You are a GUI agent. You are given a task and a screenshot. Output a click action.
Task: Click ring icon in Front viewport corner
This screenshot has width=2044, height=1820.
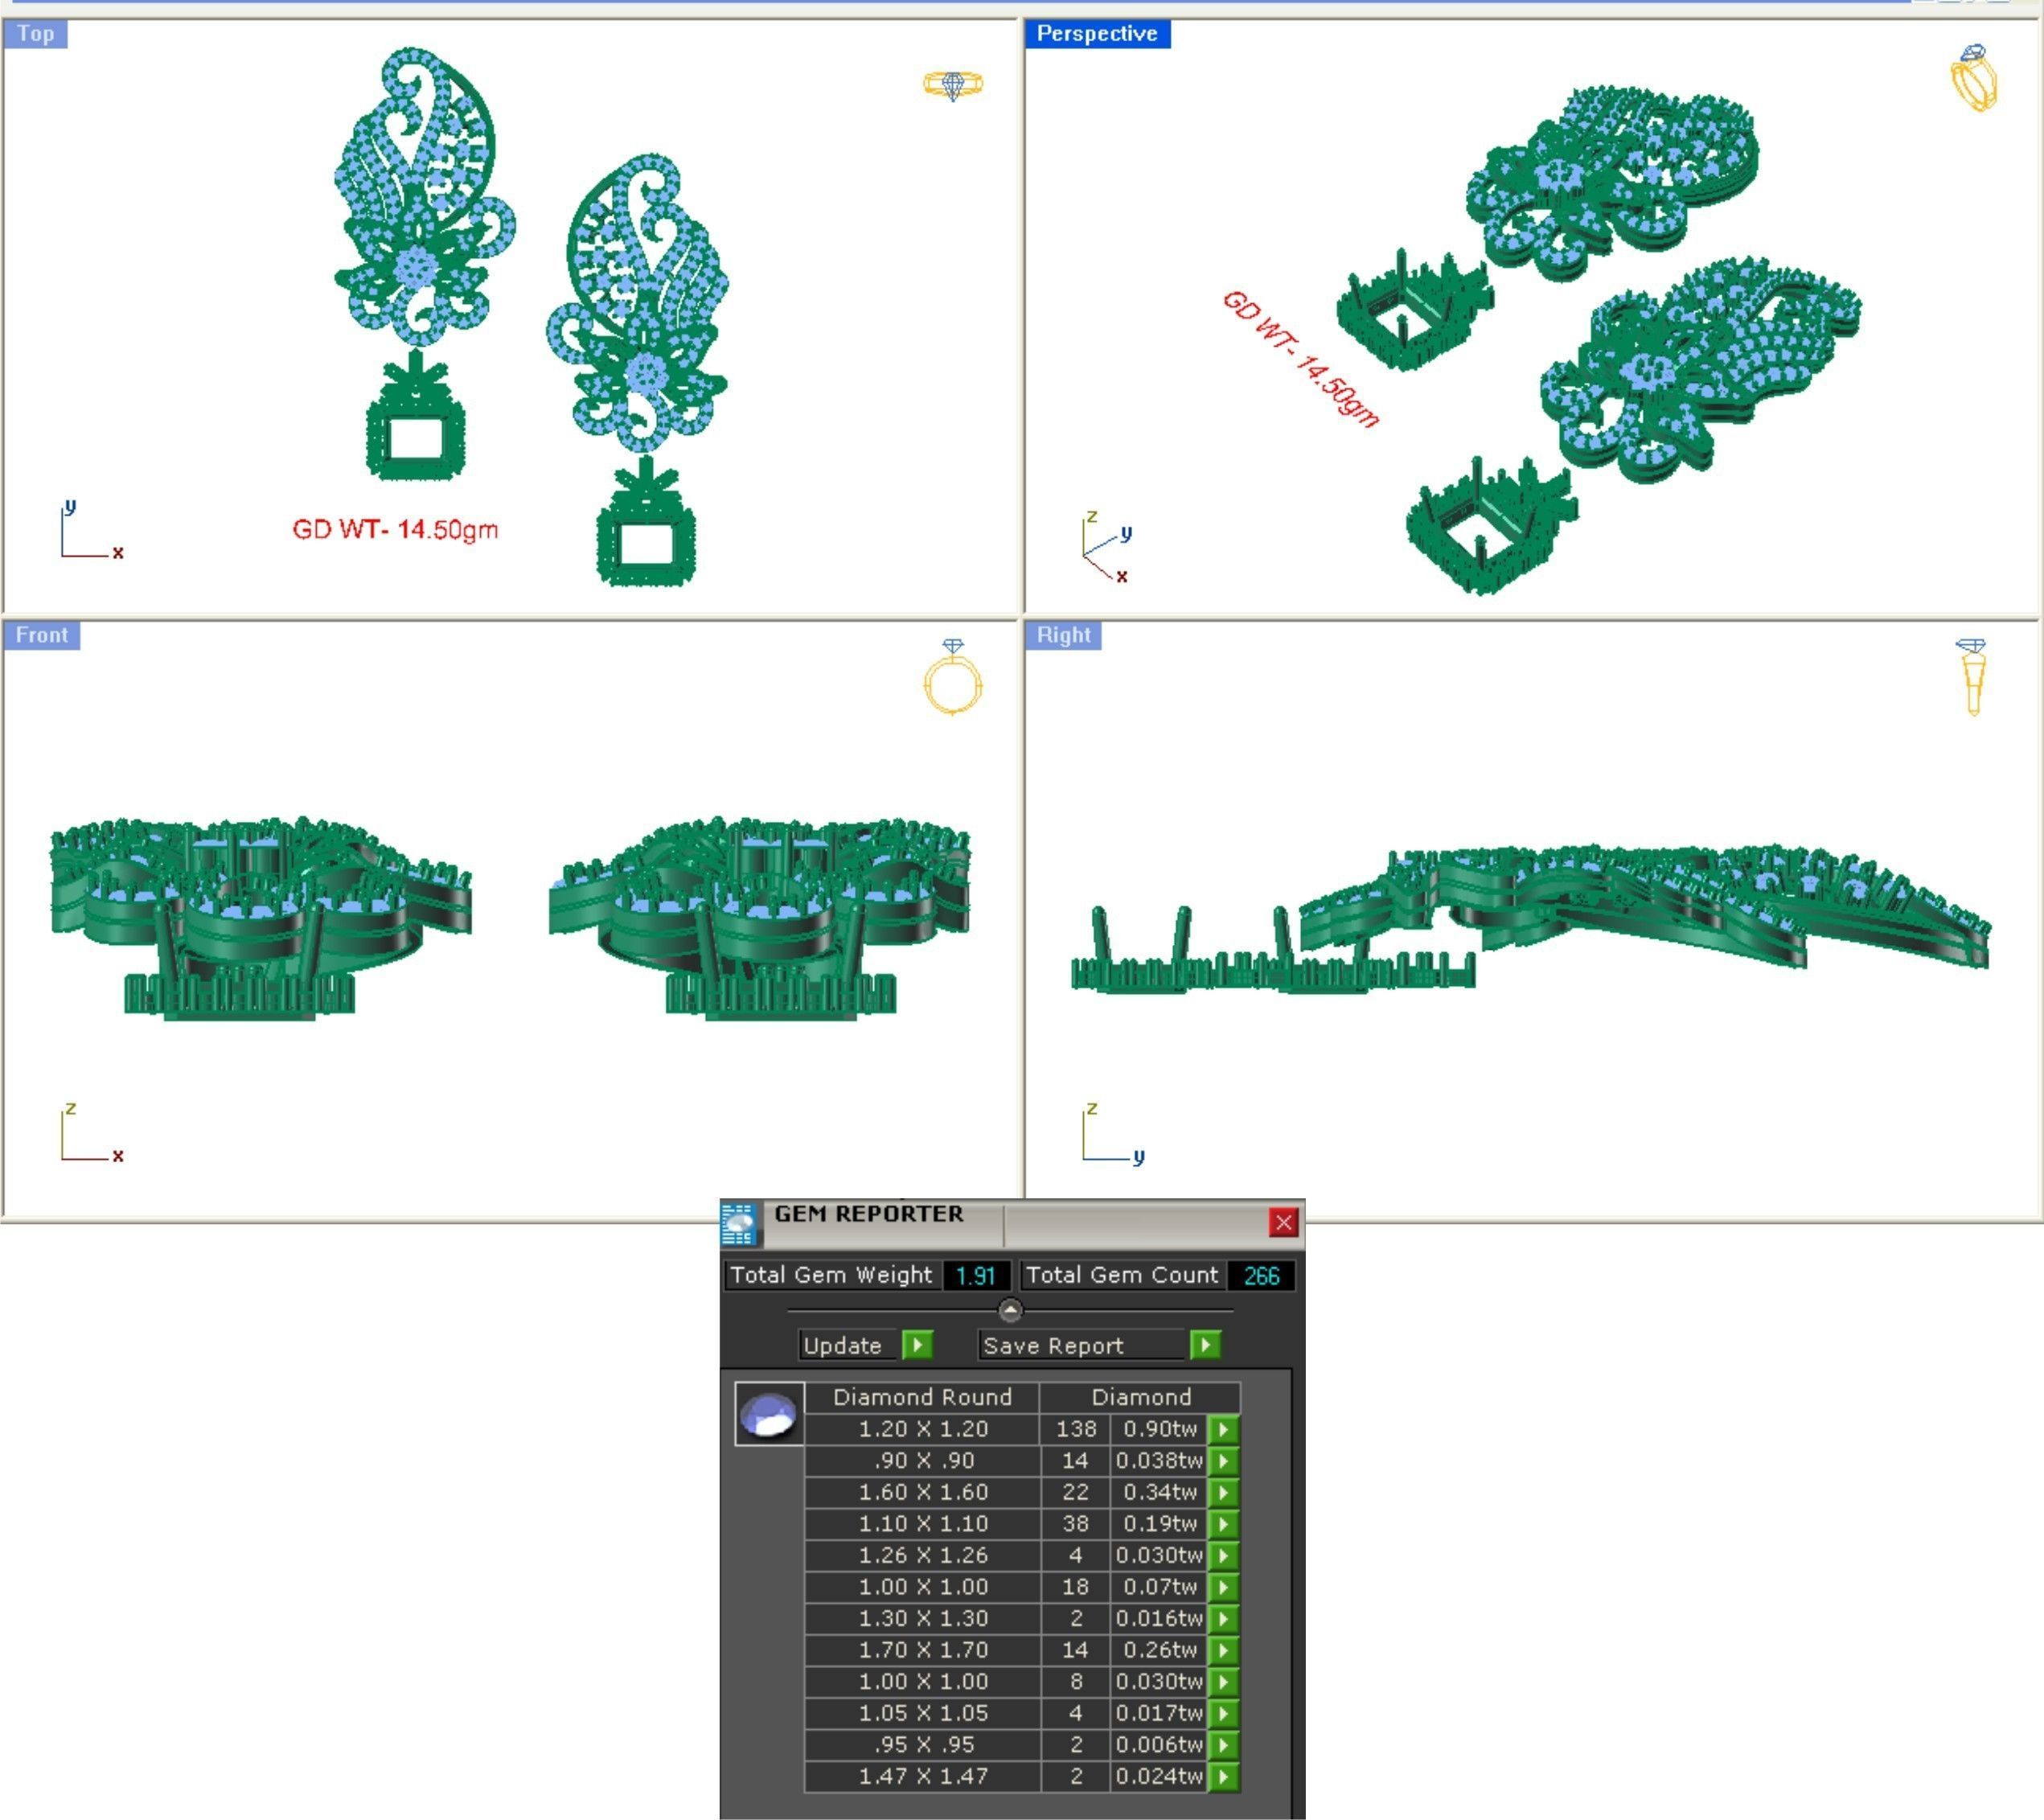pos(953,677)
